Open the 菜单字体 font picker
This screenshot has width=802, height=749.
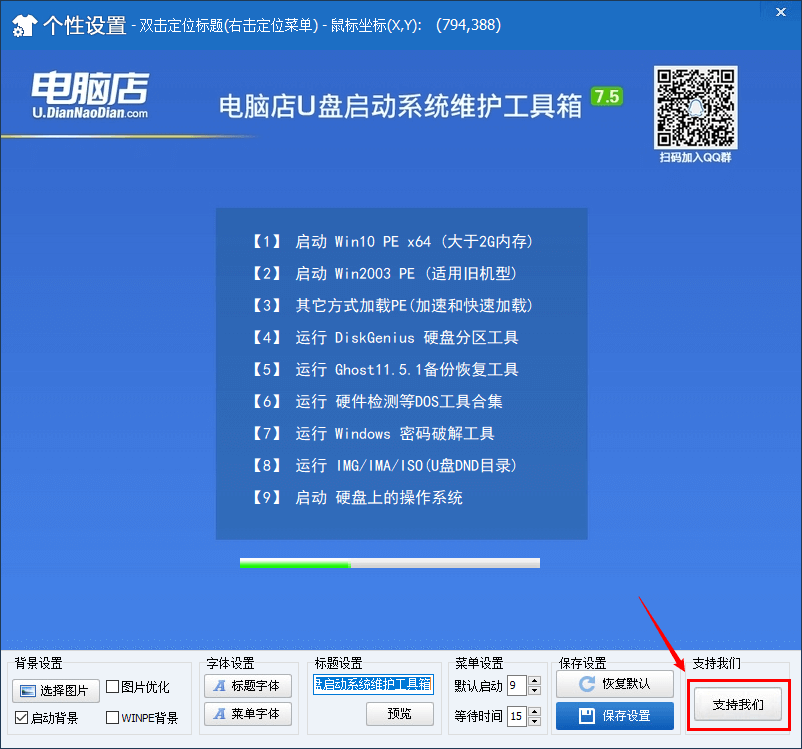pos(248,714)
